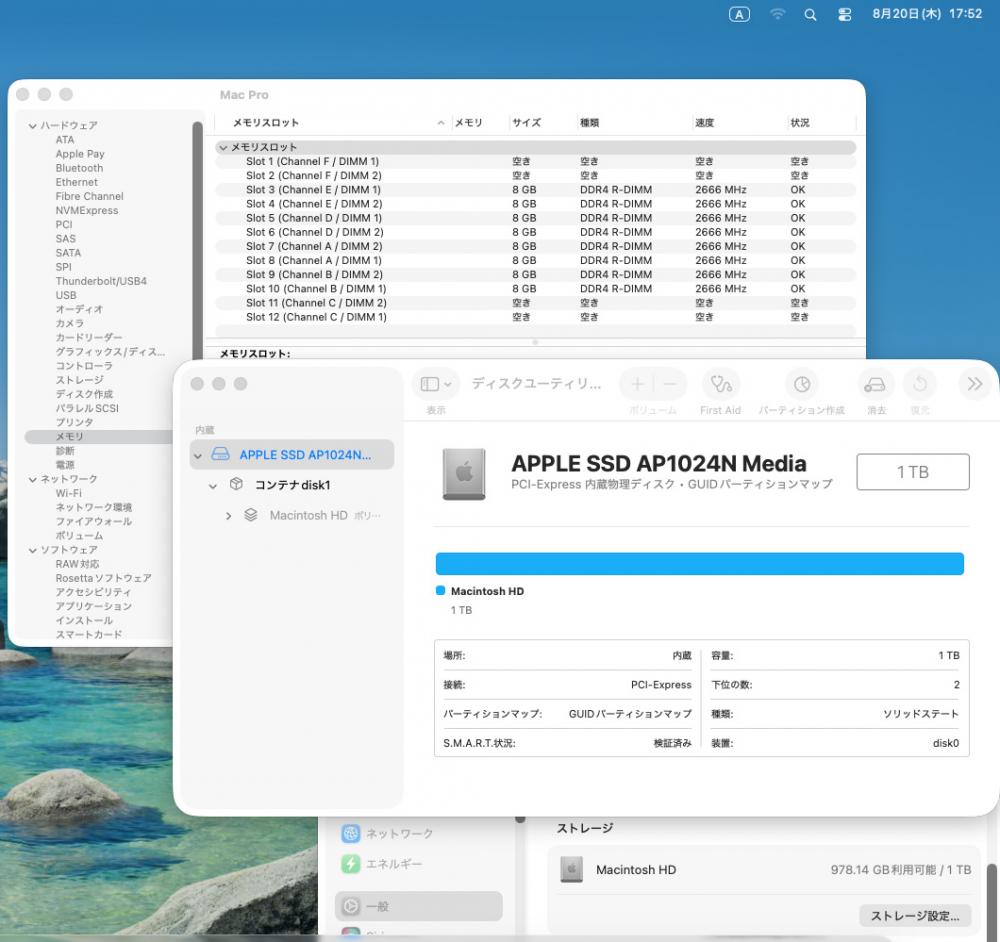Select 一般 in System Settings sidebar
1000x942 pixels.
click(418, 906)
